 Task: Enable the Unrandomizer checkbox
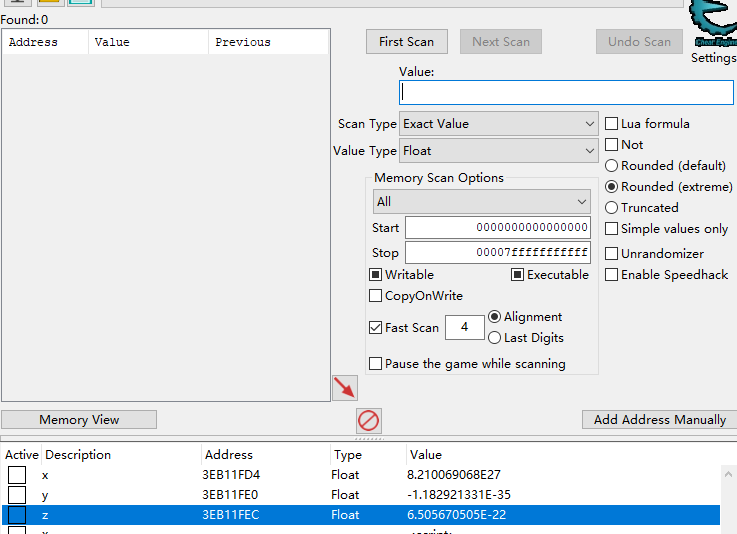click(x=612, y=254)
